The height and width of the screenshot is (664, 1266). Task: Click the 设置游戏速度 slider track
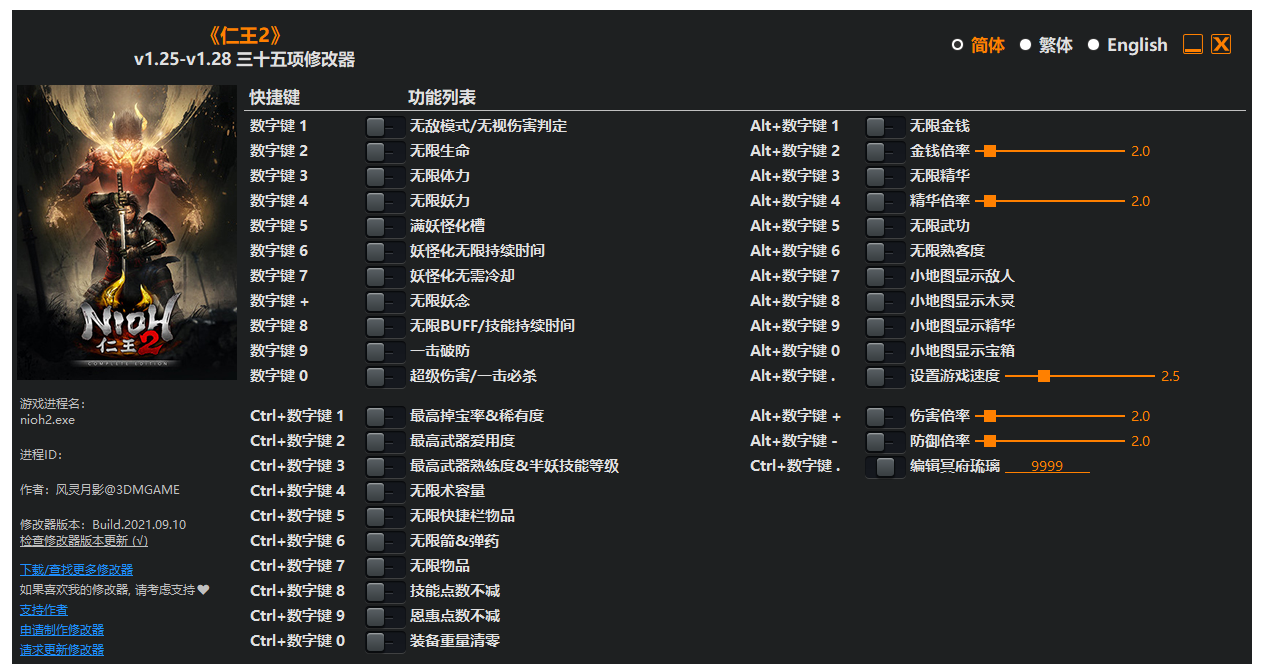[1080, 376]
